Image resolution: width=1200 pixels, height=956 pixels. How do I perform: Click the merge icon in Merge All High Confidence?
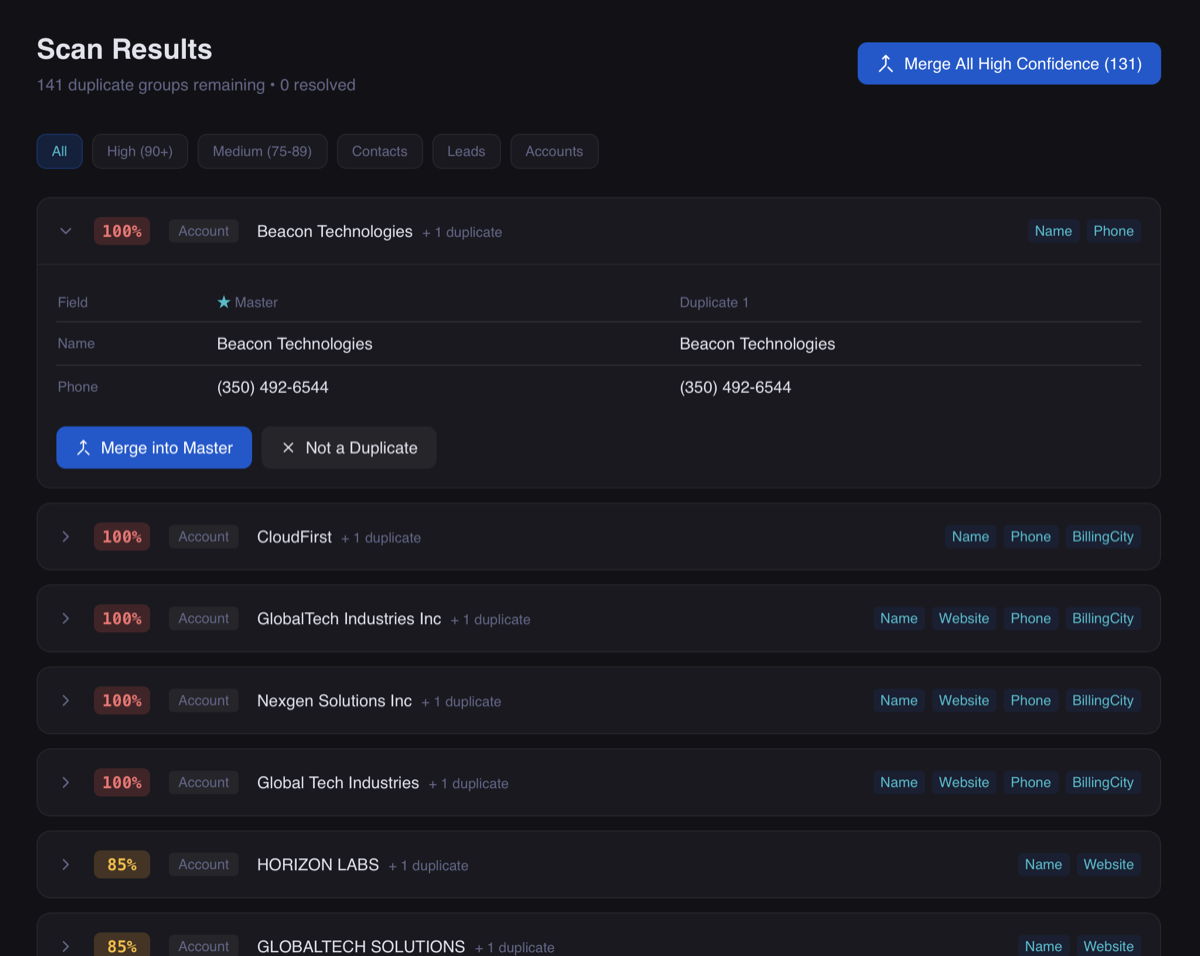(x=885, y=64)
